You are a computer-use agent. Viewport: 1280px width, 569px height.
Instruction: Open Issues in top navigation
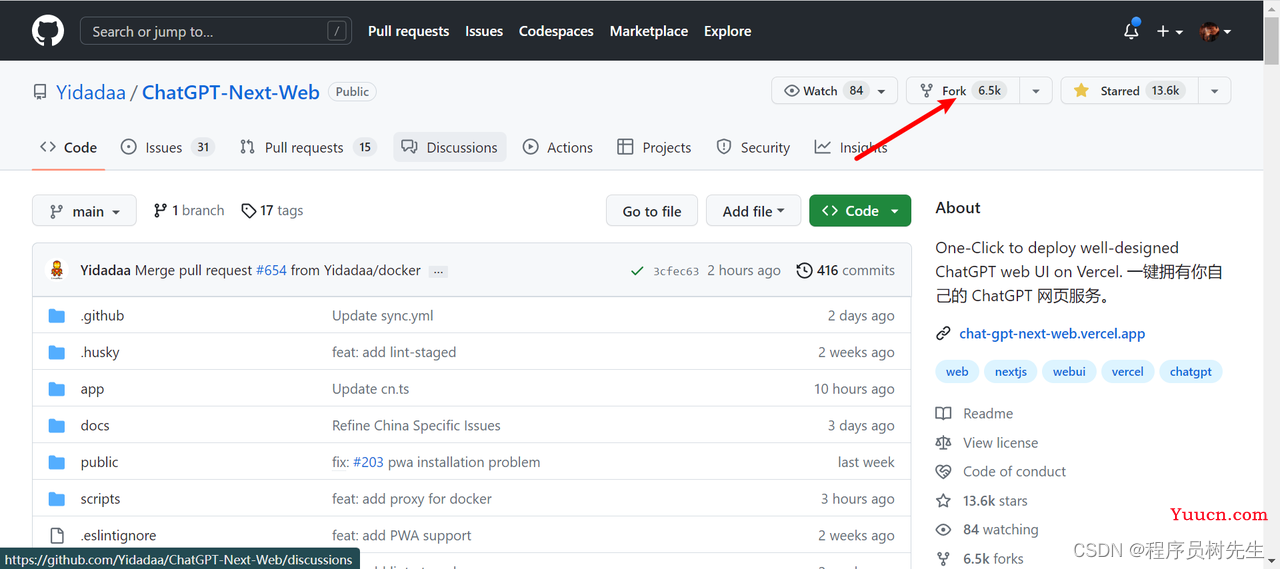(x=484, y=31)
